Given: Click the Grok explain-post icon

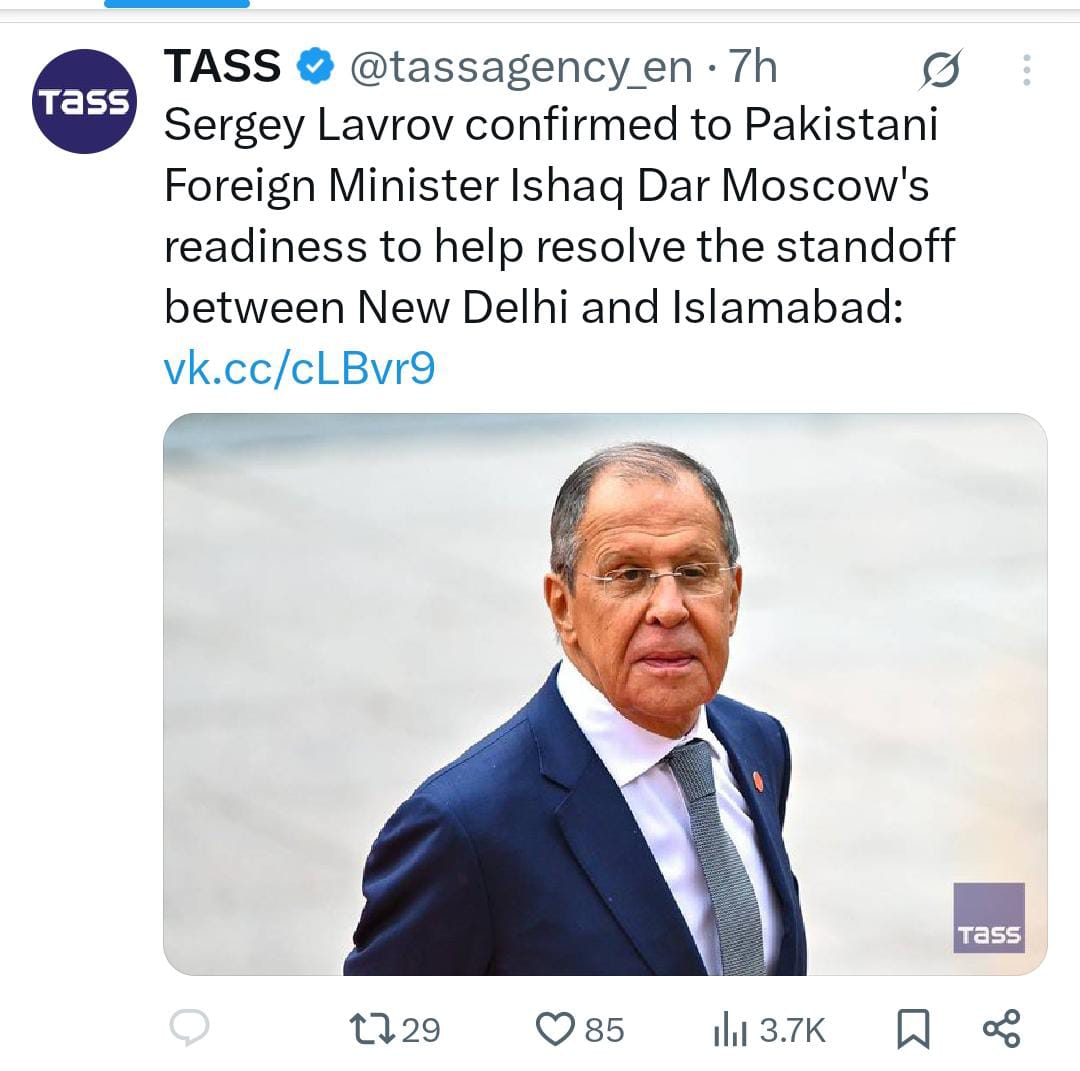Looking at the screenshot, I should click(941, 69).
